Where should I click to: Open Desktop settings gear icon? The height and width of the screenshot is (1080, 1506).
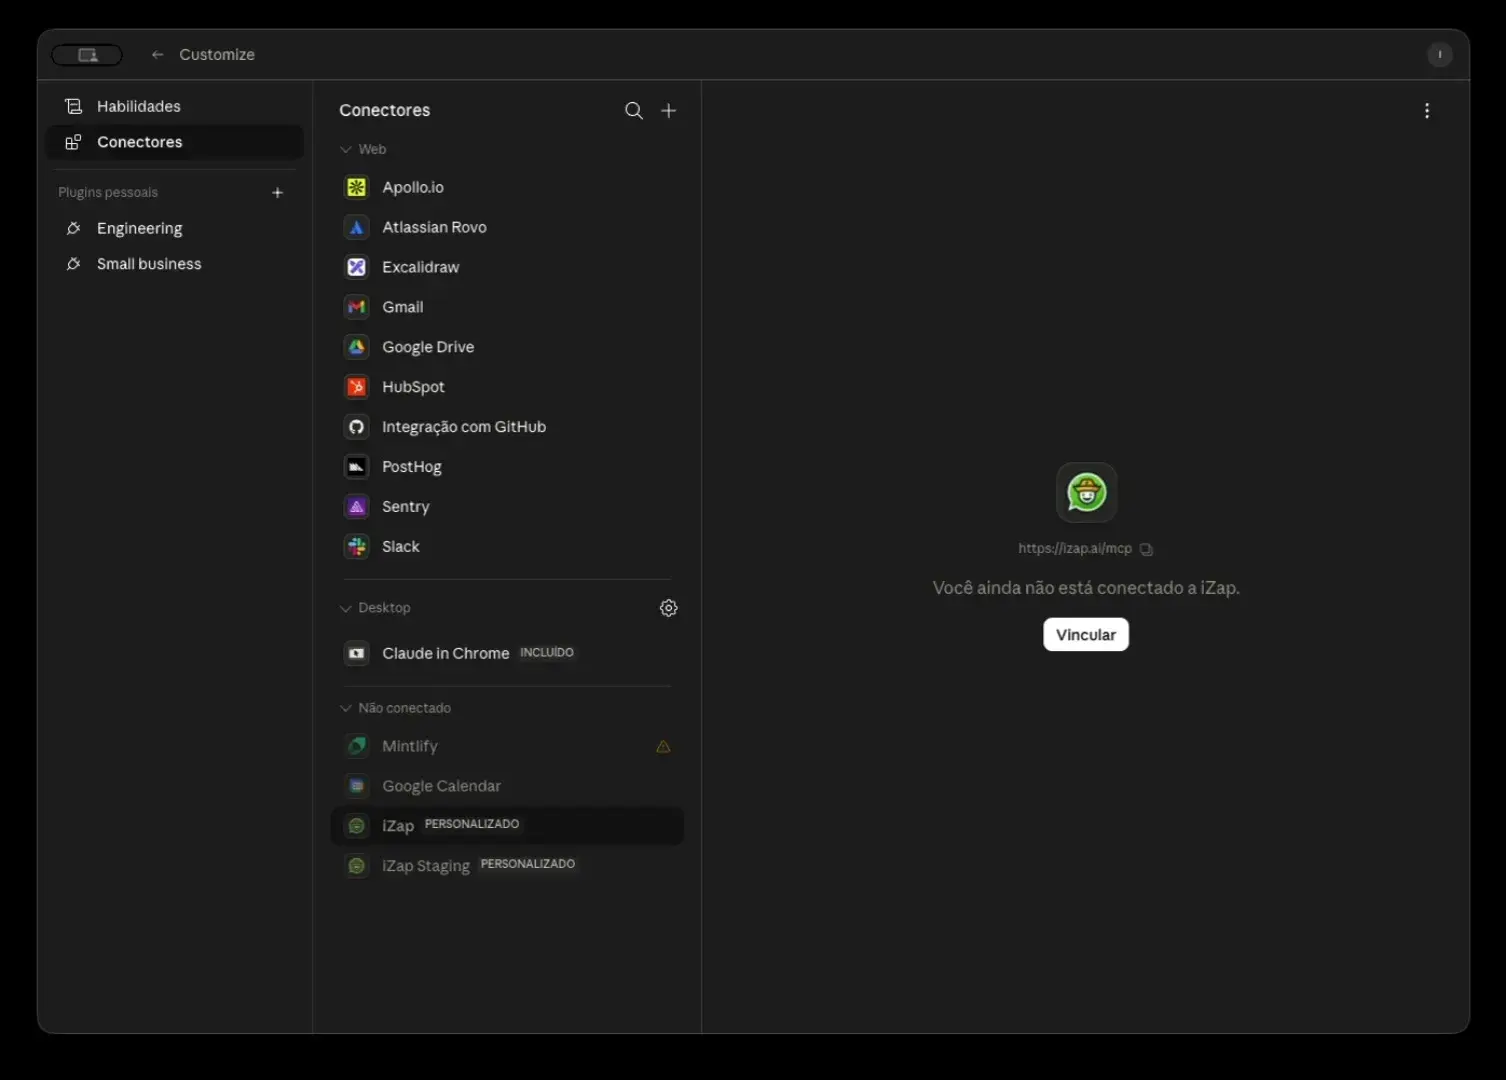click(669, 608)
